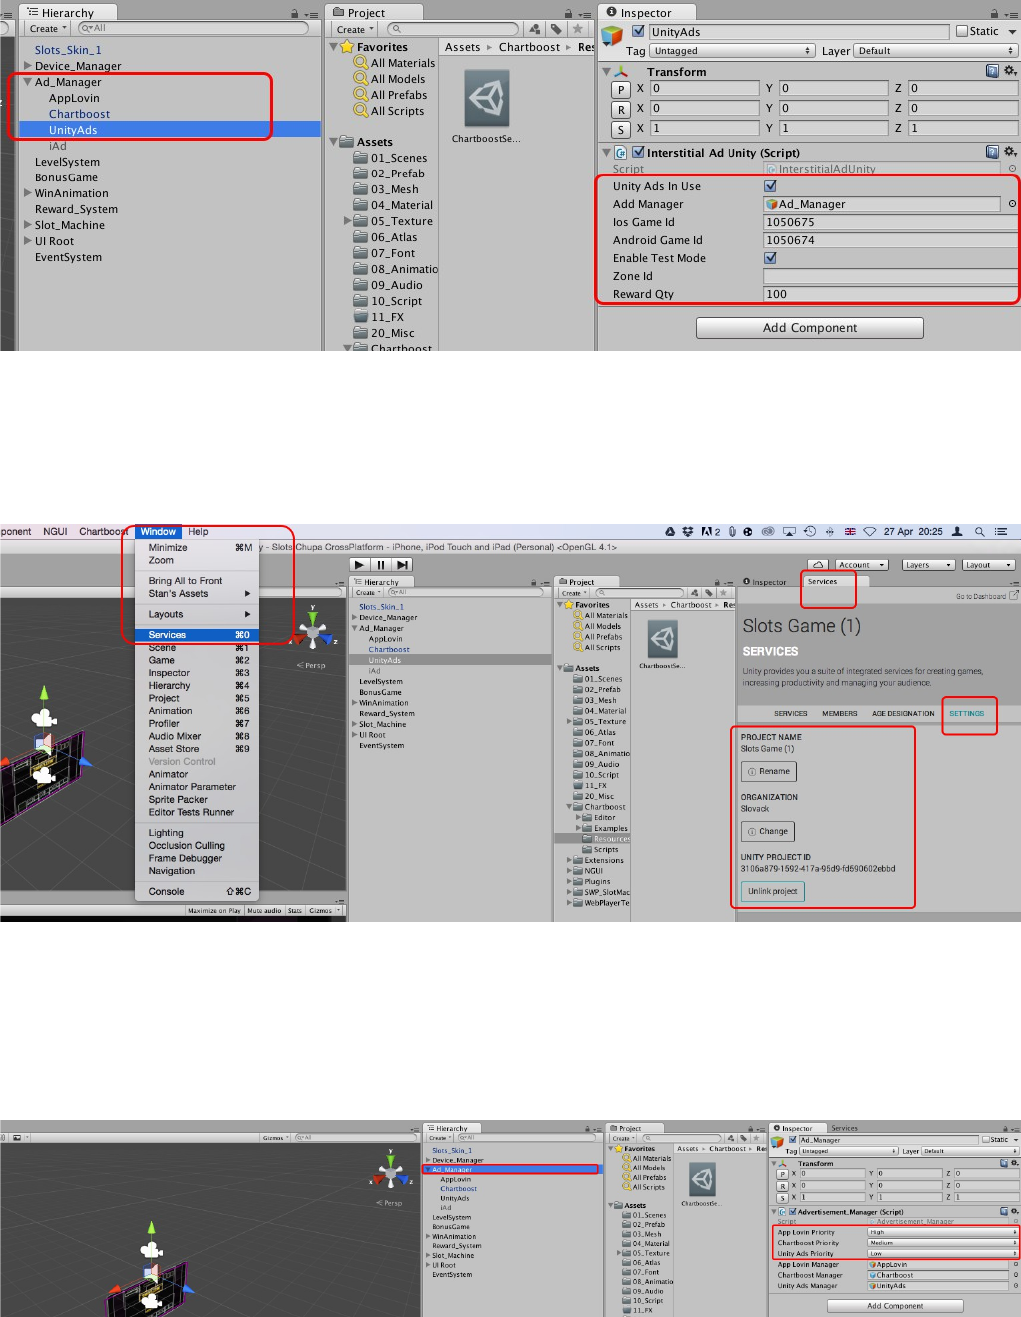Click the 01_Scenes folder in top Project panel
Image resolution: width=1021 pixels, height=1317 pixels.
click(x=390, y=158)
